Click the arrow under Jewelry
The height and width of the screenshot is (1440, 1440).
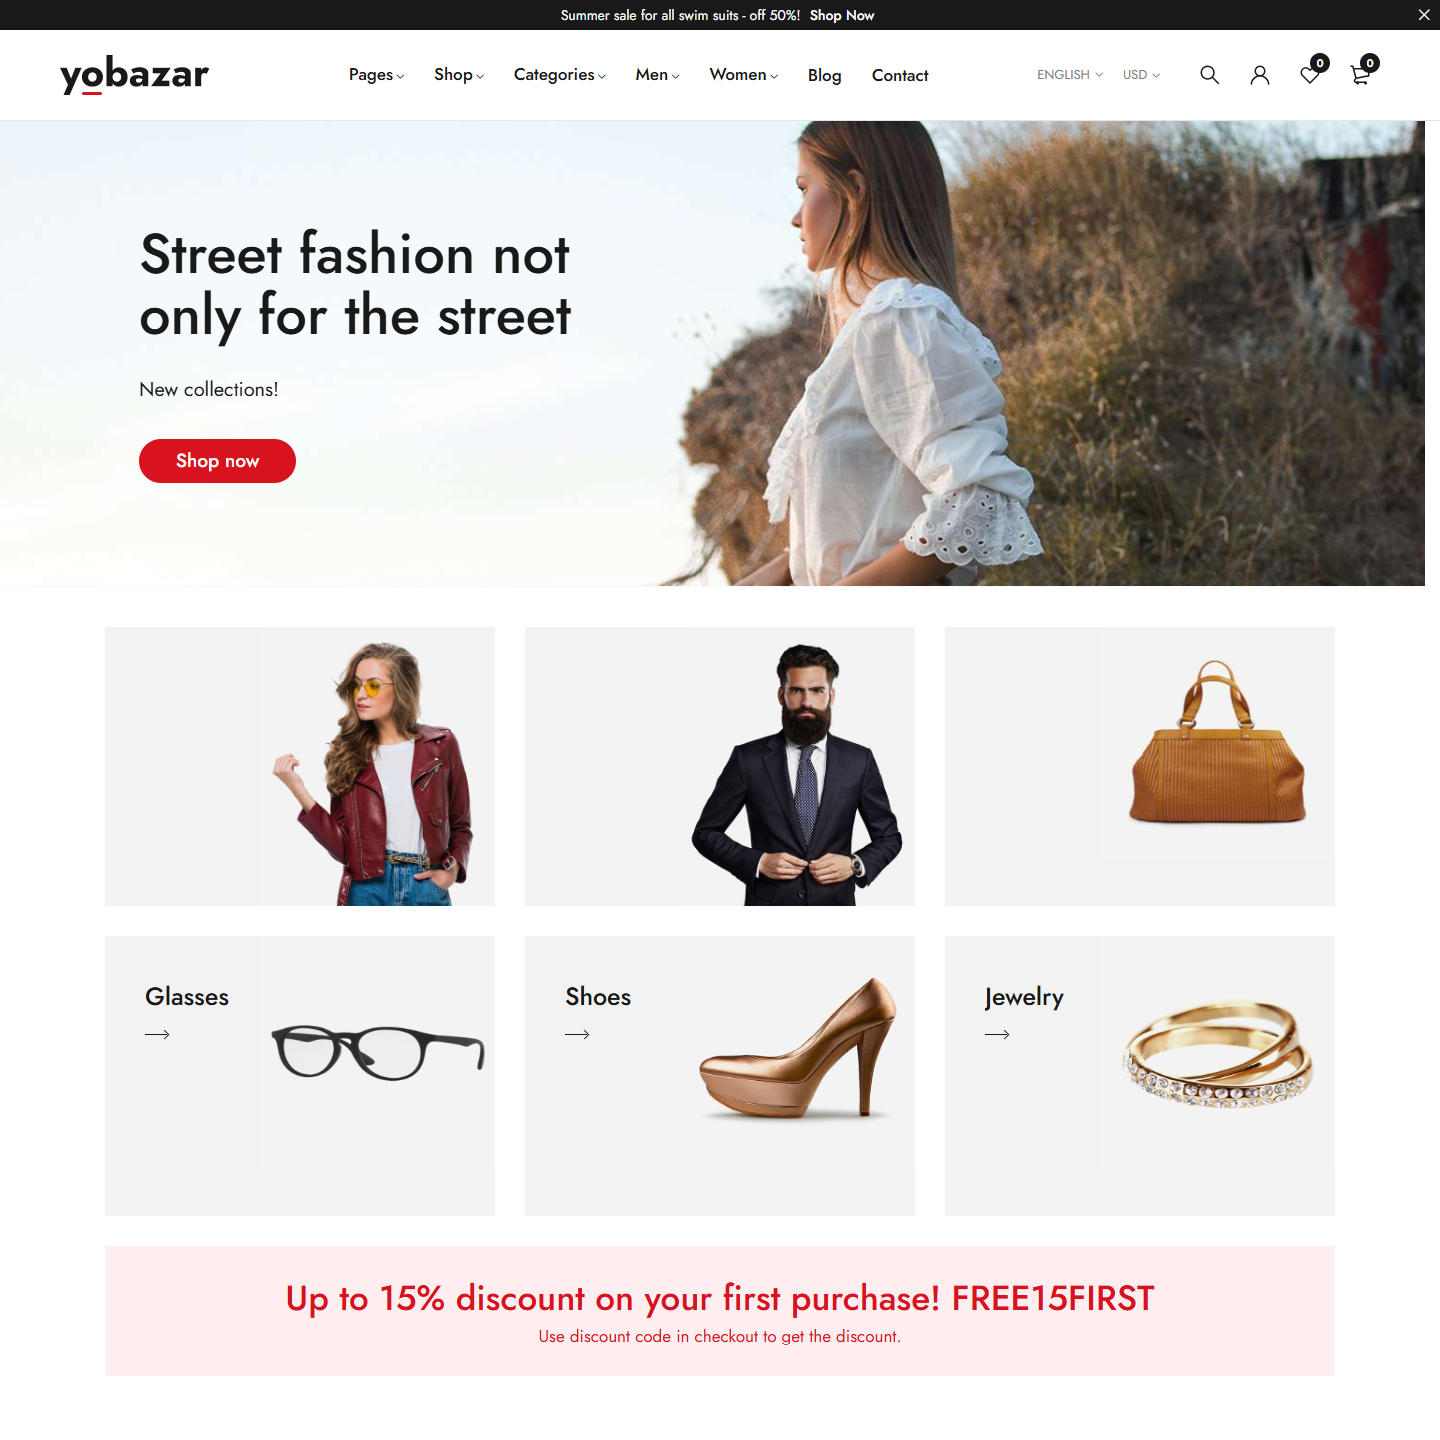point(997,1034)
